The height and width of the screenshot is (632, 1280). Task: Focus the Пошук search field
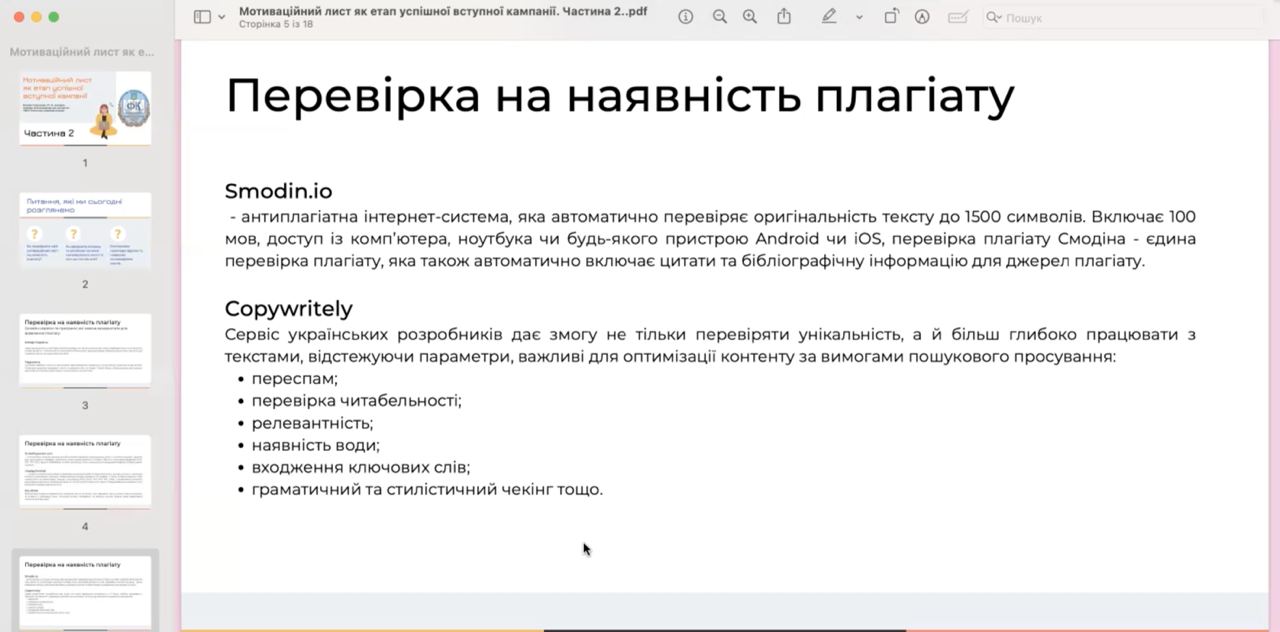[1124, 18]
